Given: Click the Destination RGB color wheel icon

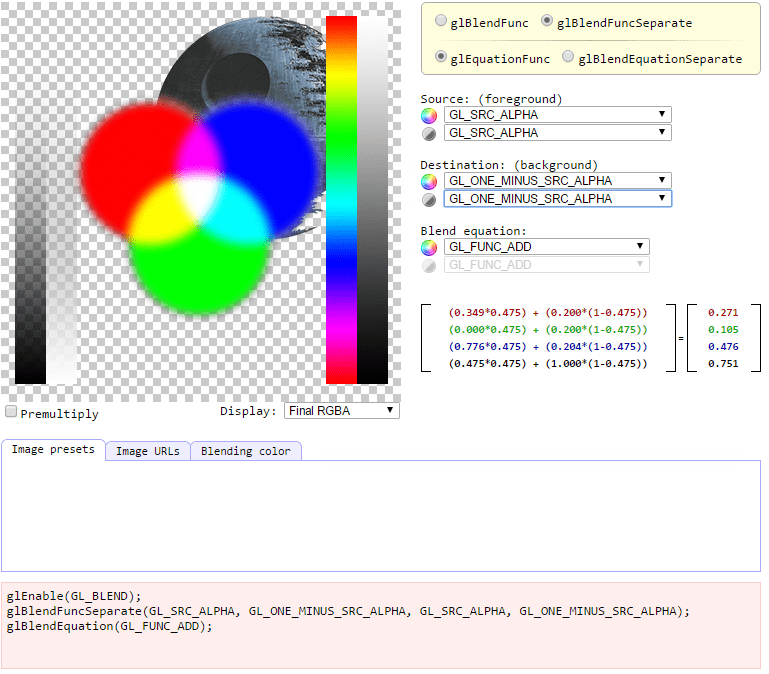Looking at the screenshot, I should (x=429, y=181).
